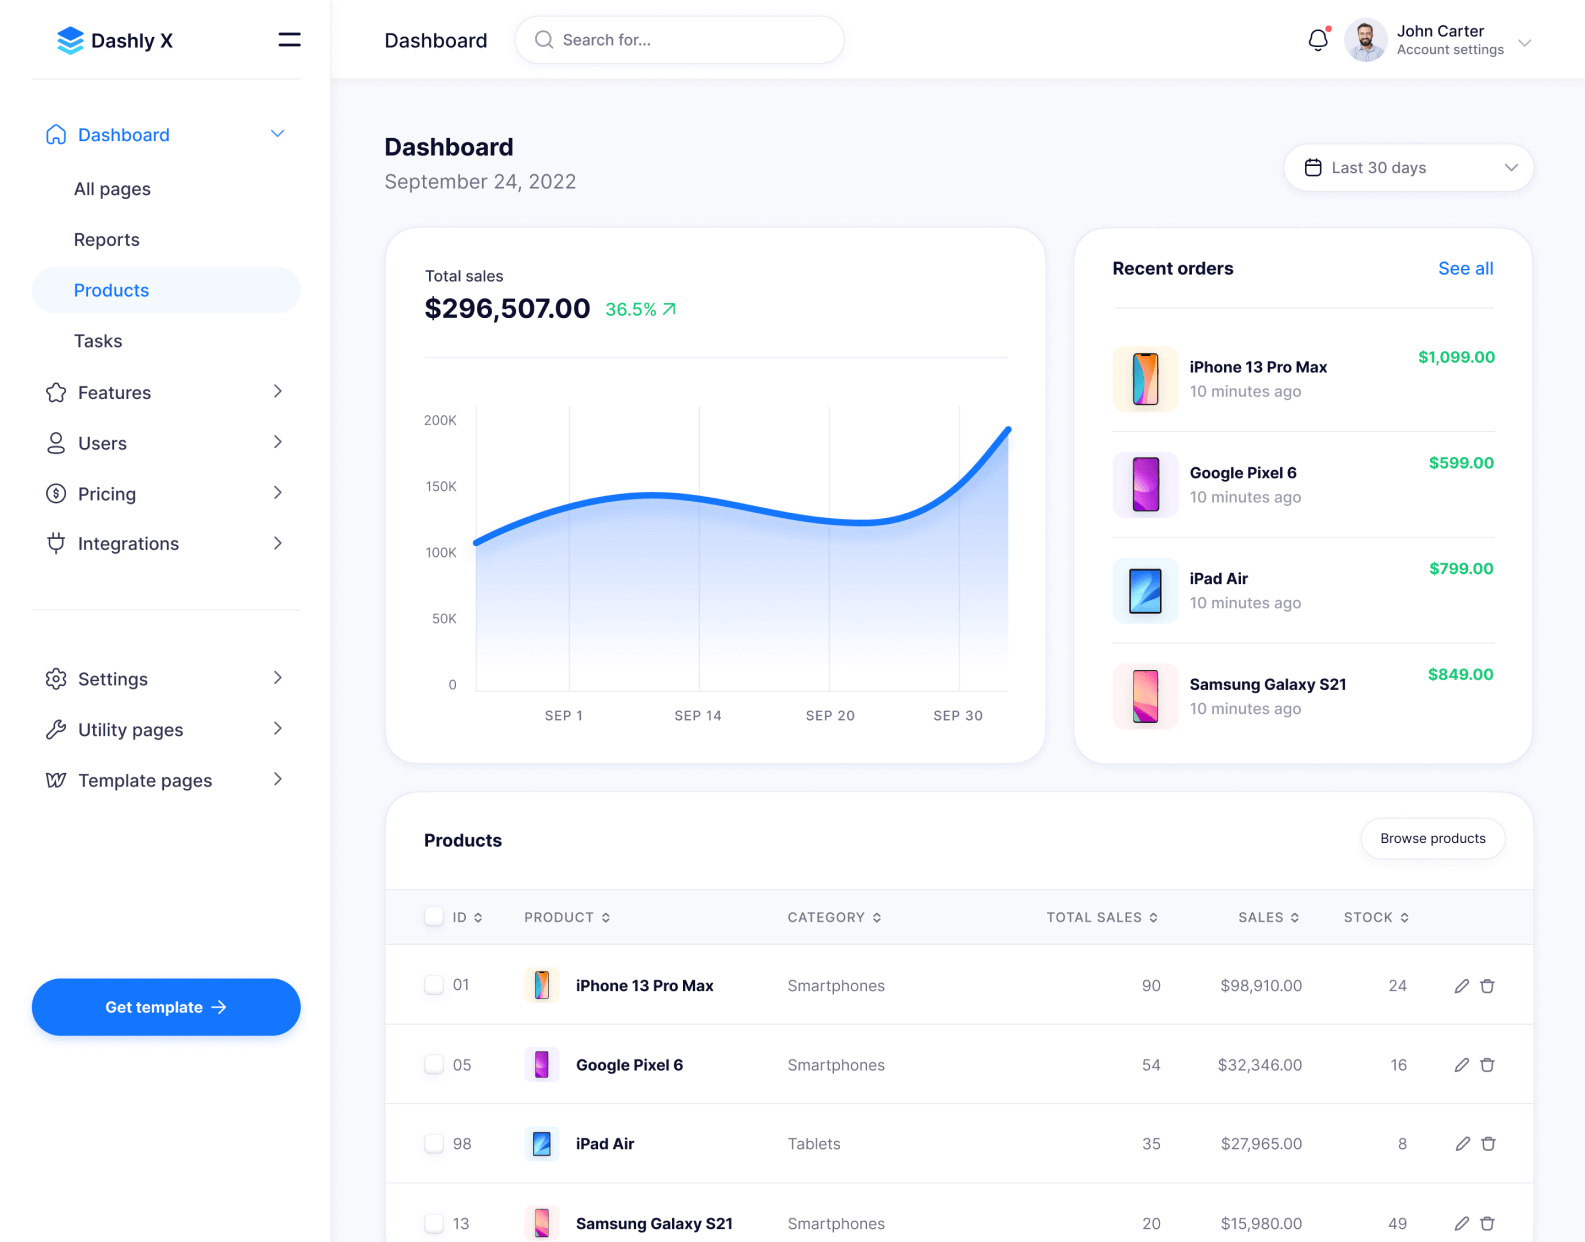Click the Get template button
The image size is (1585, 1242).
point(166,1007)
